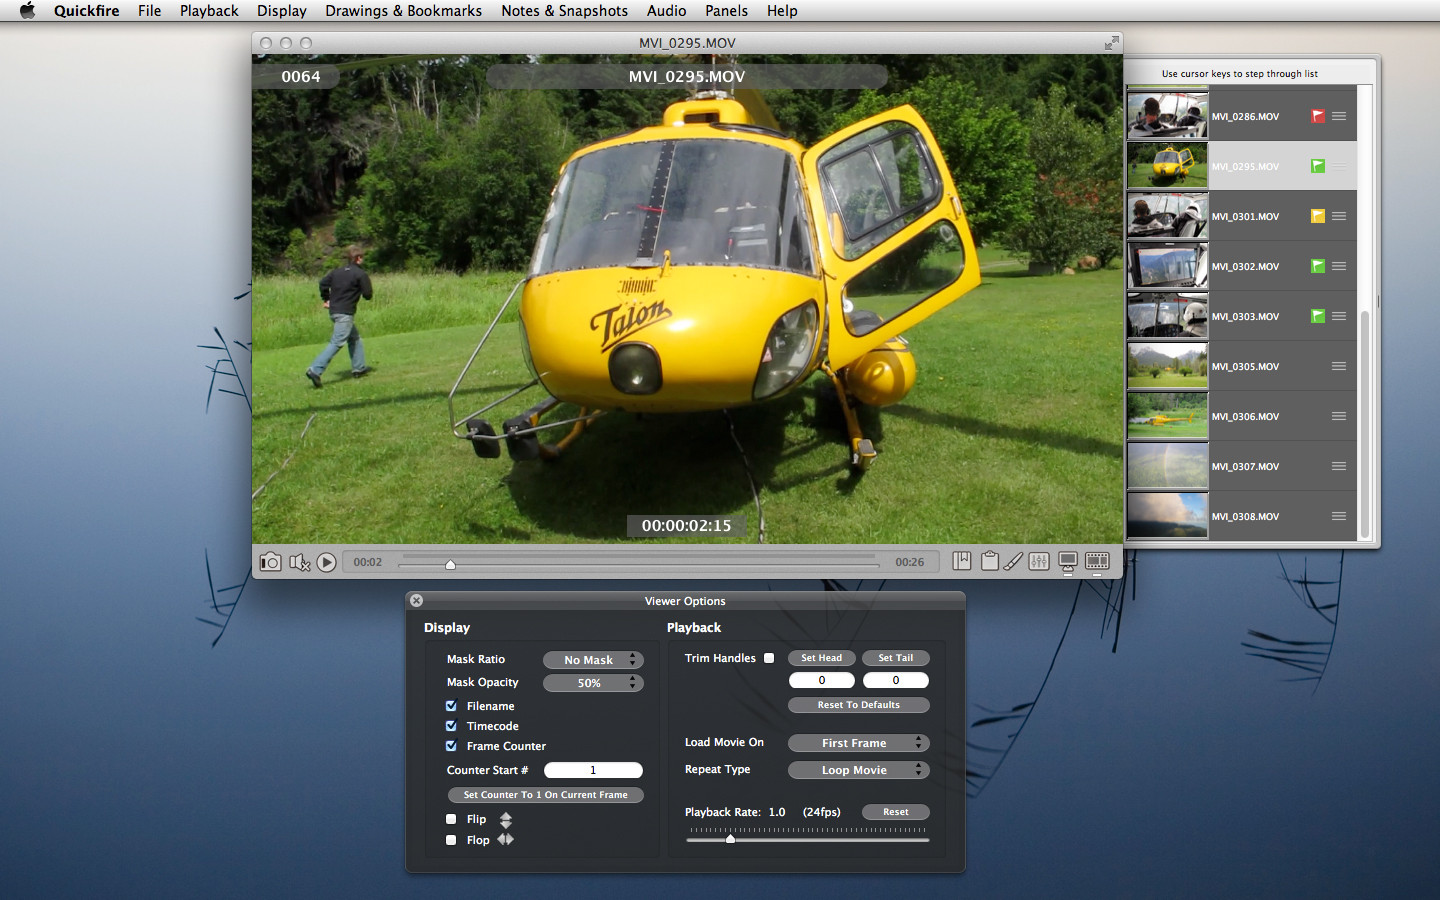Click the horizontal Flop arrows icon
Screen dimensions: 1440x900
pyautogui.click(x=506, y=839)
